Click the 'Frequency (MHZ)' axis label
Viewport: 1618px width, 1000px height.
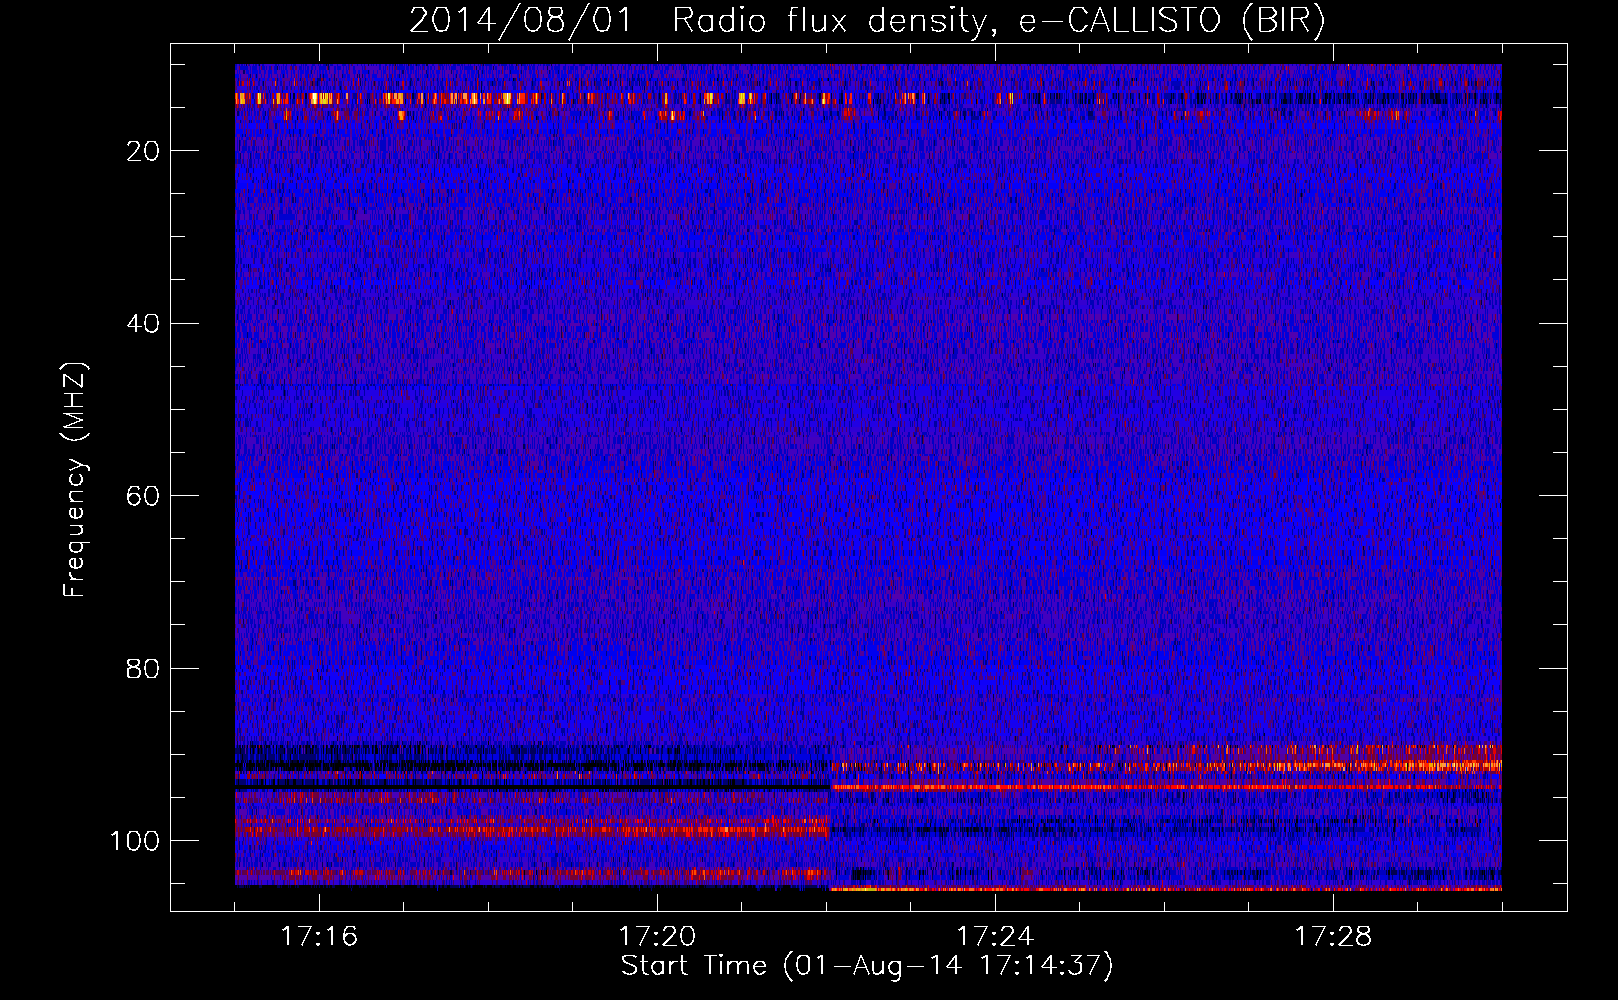75,480
